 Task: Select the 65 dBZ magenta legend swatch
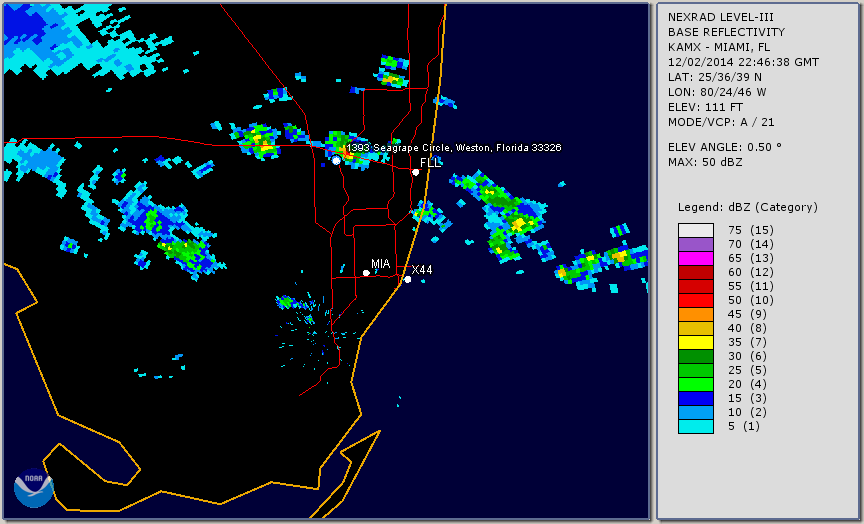point(695,258)
